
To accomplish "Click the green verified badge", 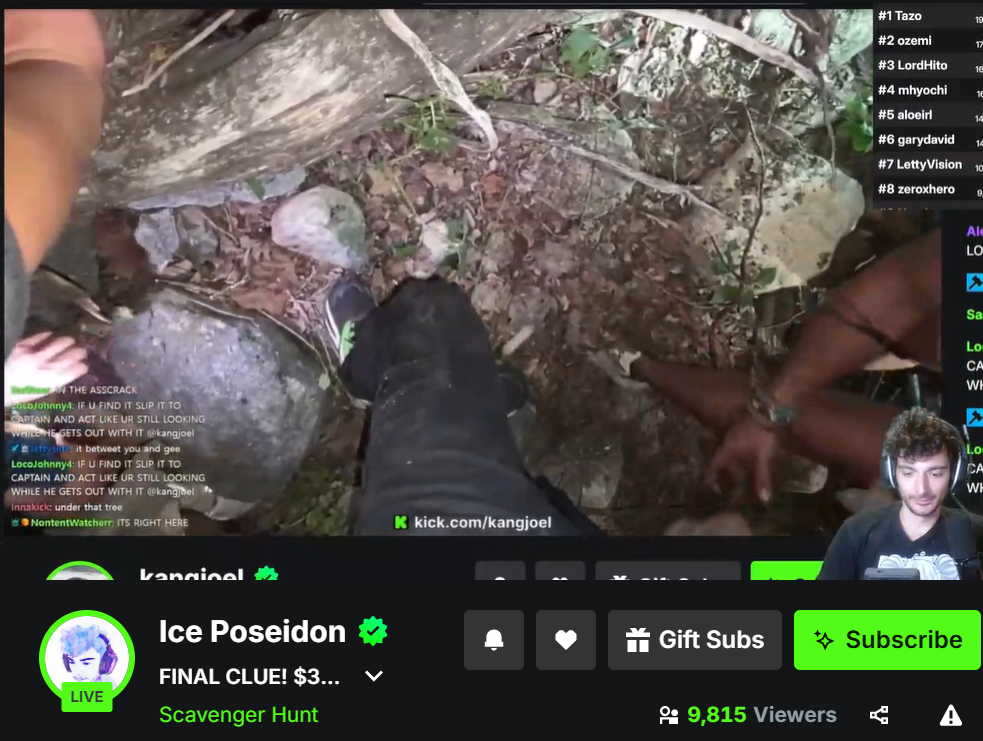I will [x=373, y=631].
